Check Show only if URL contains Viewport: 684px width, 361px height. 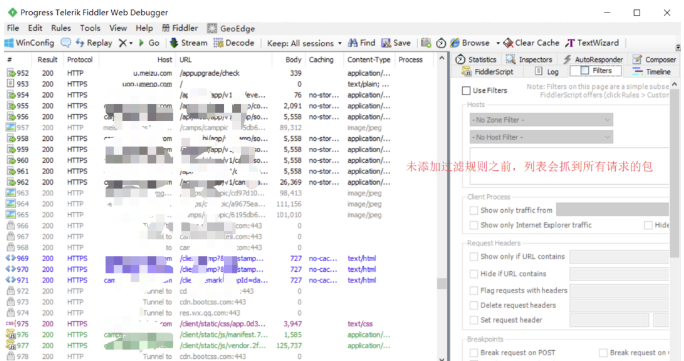(474, 257)
